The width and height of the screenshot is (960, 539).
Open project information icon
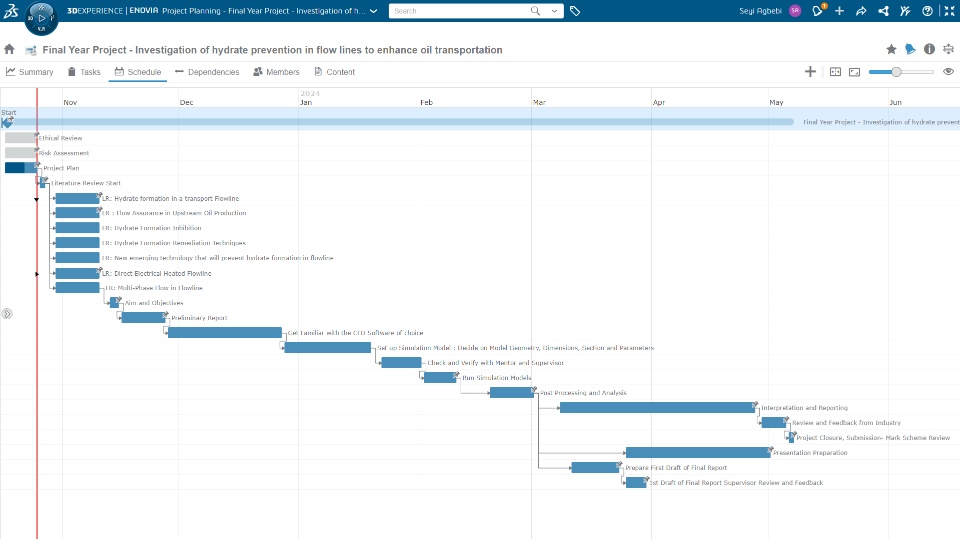pos(929,49)
